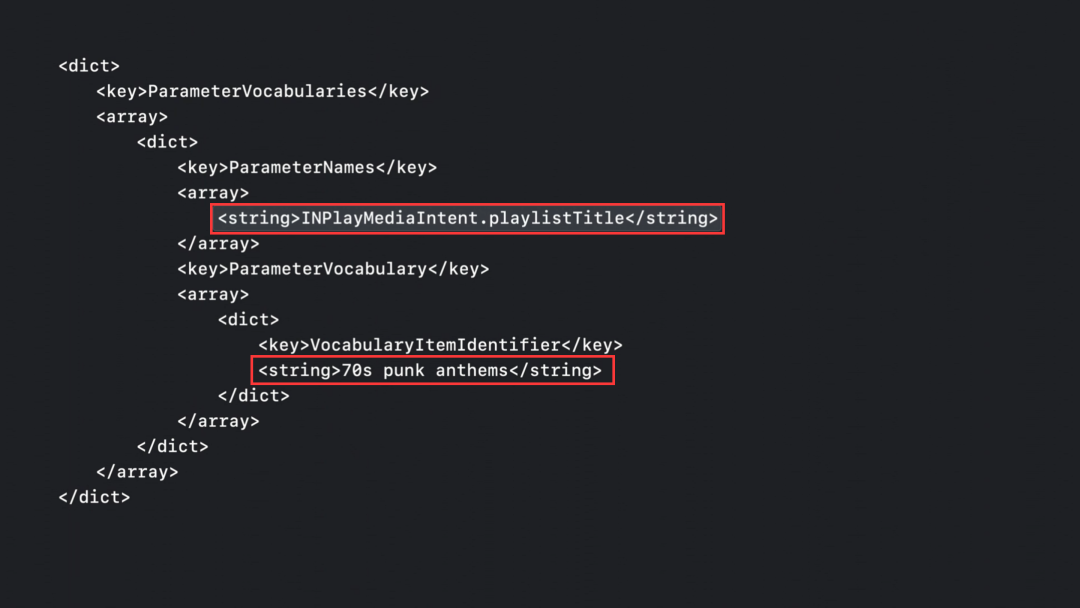This screenshot has width=1080, height=608.
Task: Select the ParameterNames key line
Action: pos(307,167)
